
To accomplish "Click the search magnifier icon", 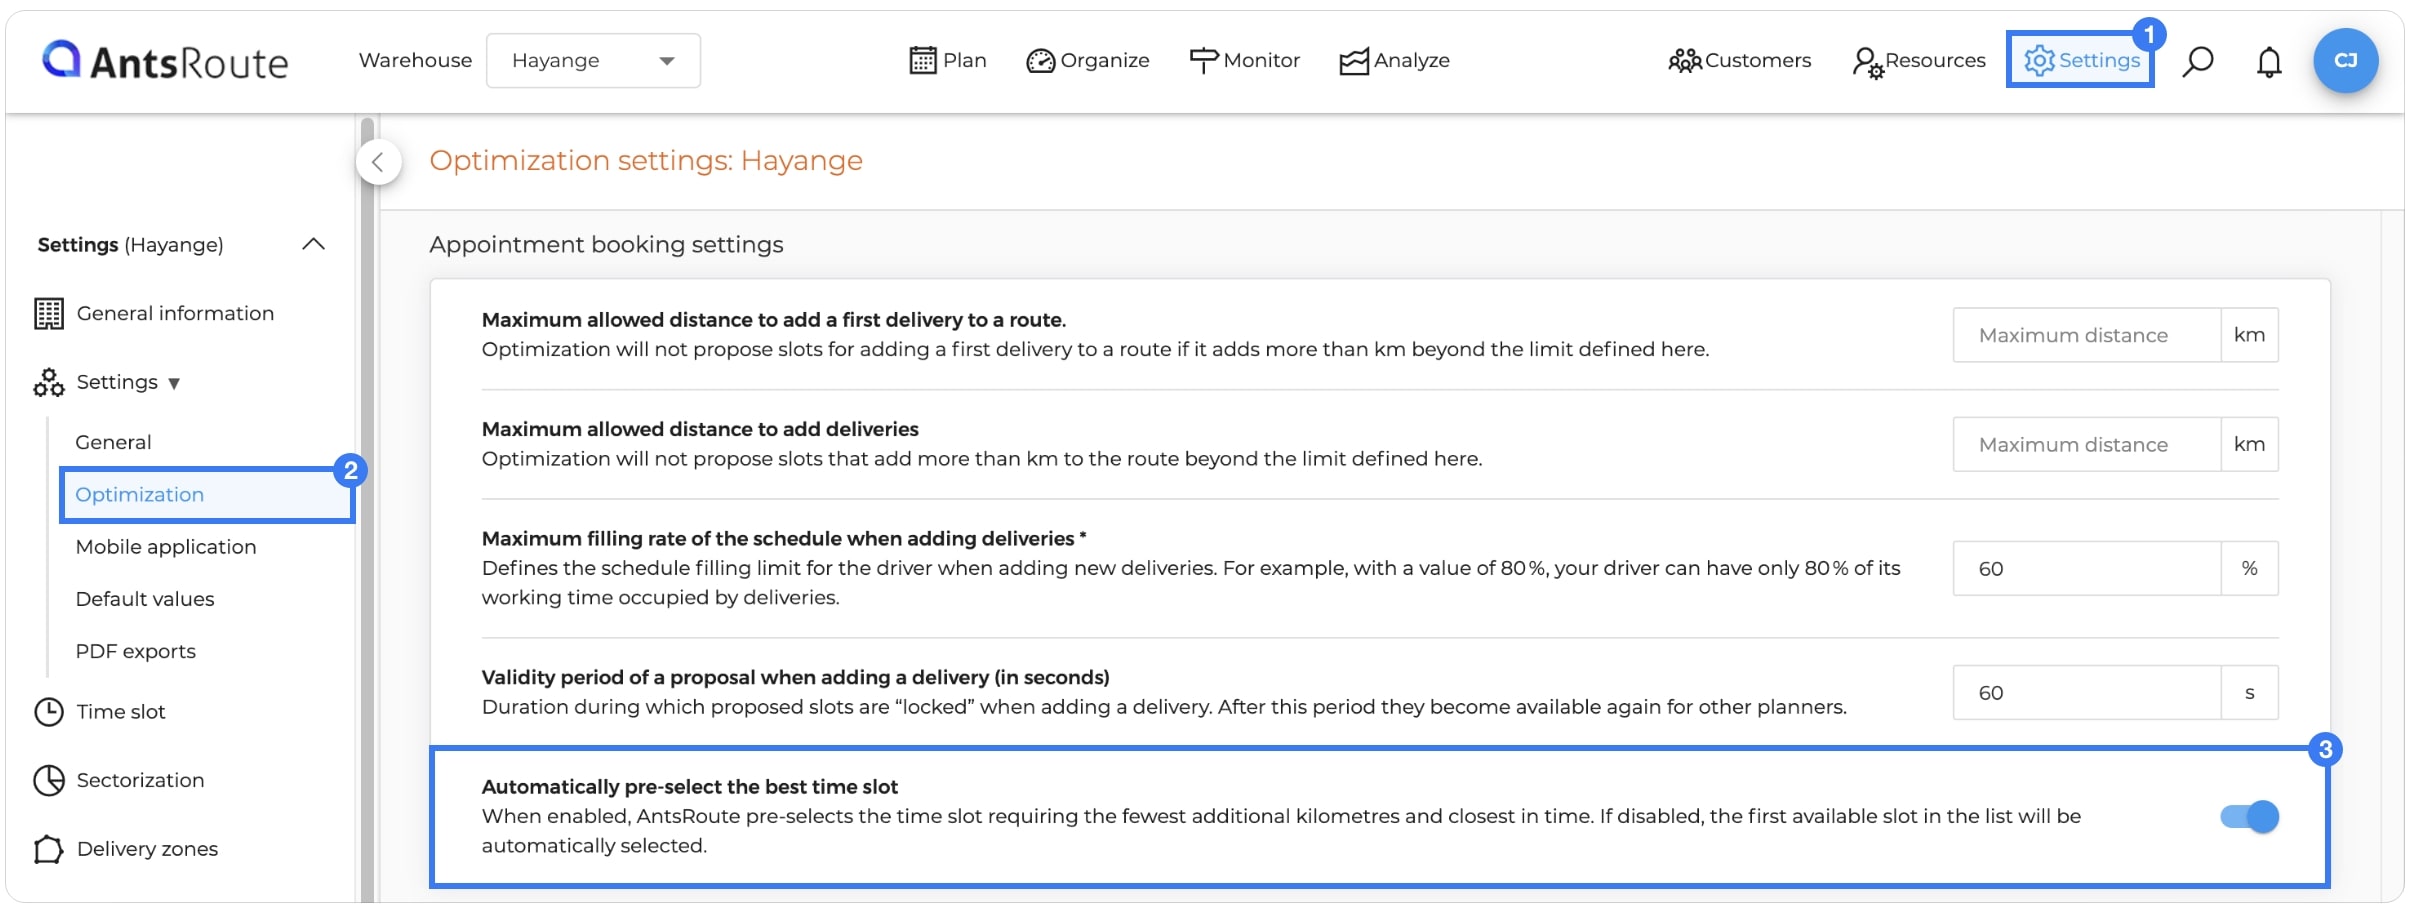I will (x=2197, y=61).
